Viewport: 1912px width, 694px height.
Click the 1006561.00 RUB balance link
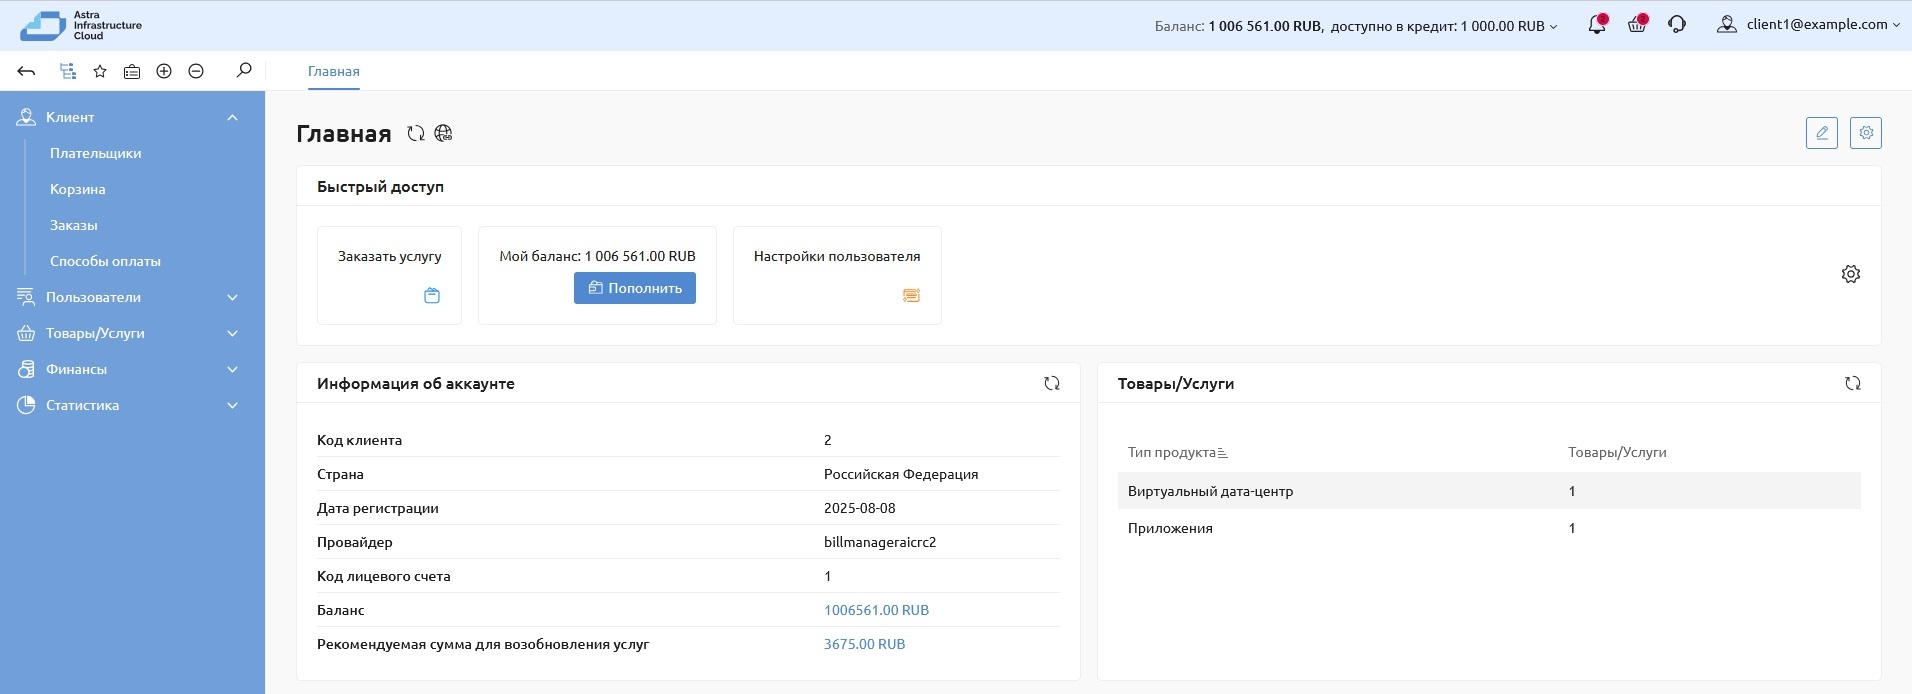[x=876, y=610]
